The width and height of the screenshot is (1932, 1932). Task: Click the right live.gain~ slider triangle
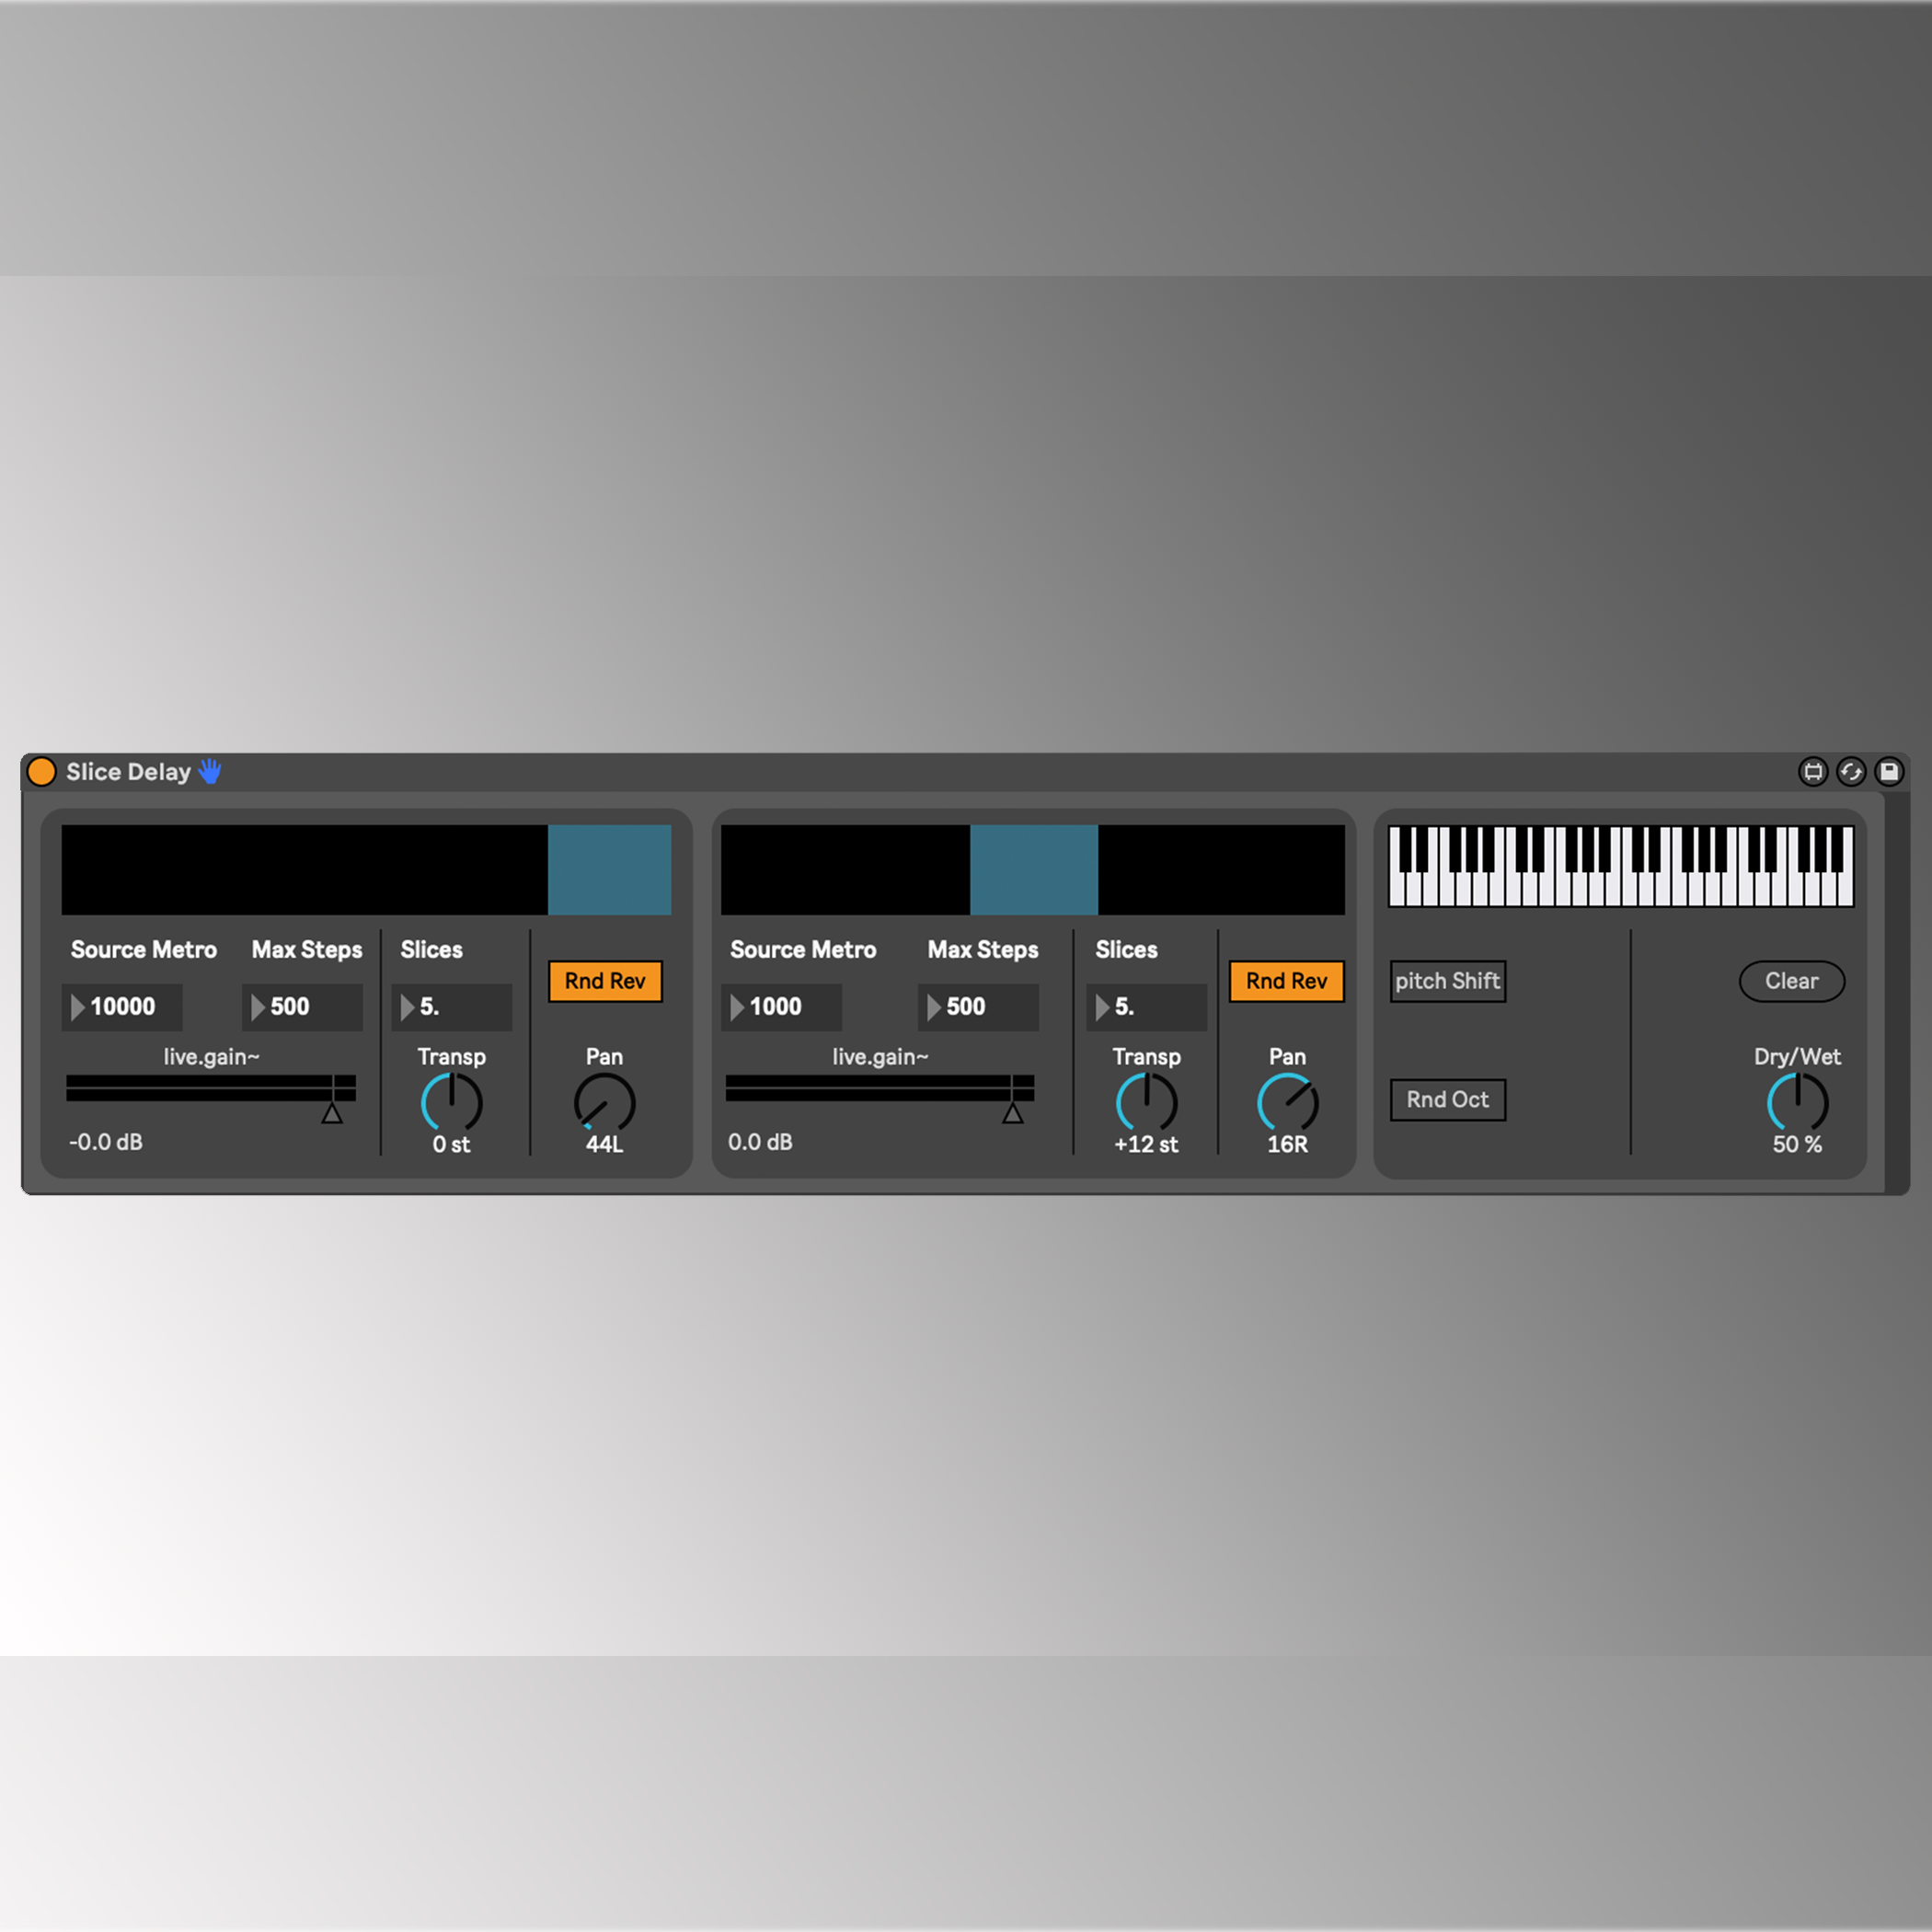coord(1012,1113)
